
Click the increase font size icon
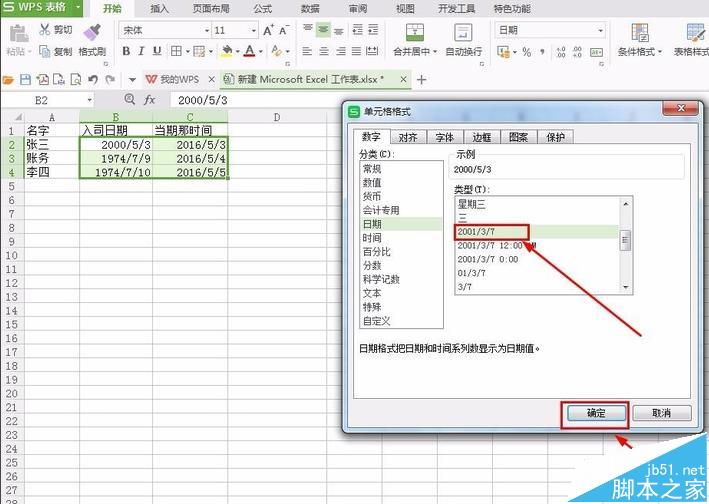tap(268, 30)
